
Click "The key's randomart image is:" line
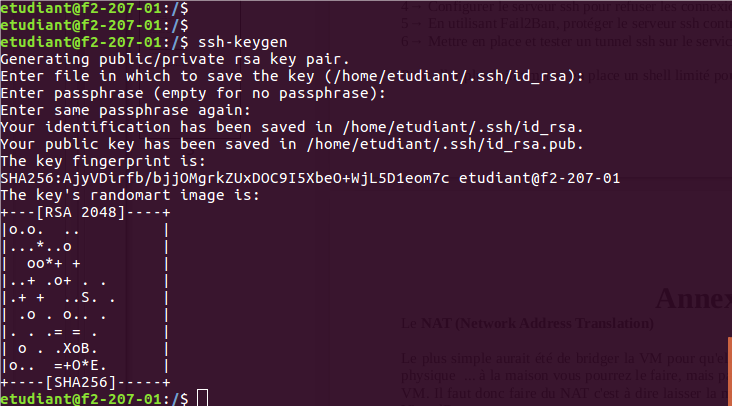tap(130, 196)
